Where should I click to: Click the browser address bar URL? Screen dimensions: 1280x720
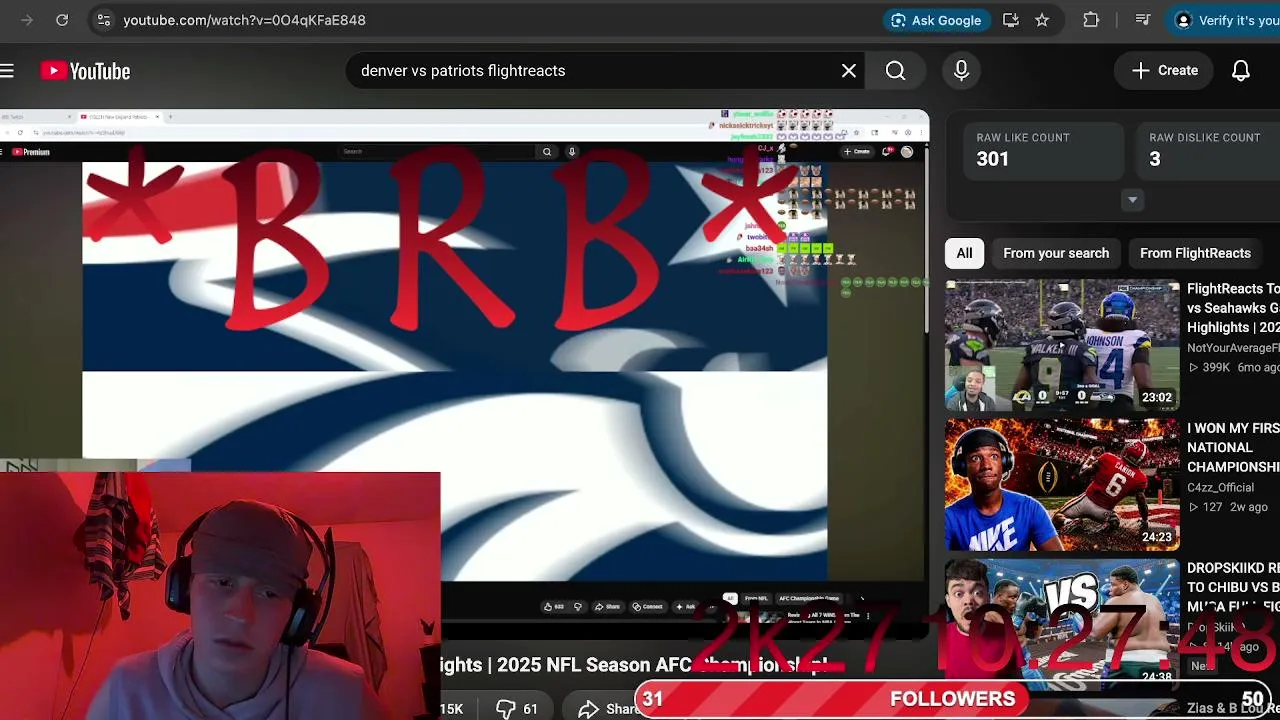click(x=244, y=20)
